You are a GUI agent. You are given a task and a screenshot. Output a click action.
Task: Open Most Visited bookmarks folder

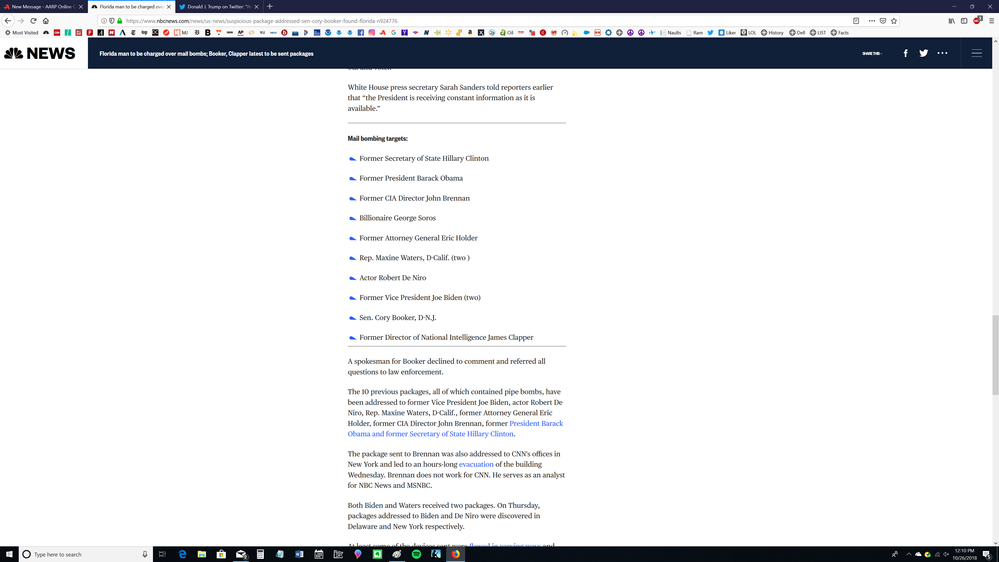click(x=22, y=32)
